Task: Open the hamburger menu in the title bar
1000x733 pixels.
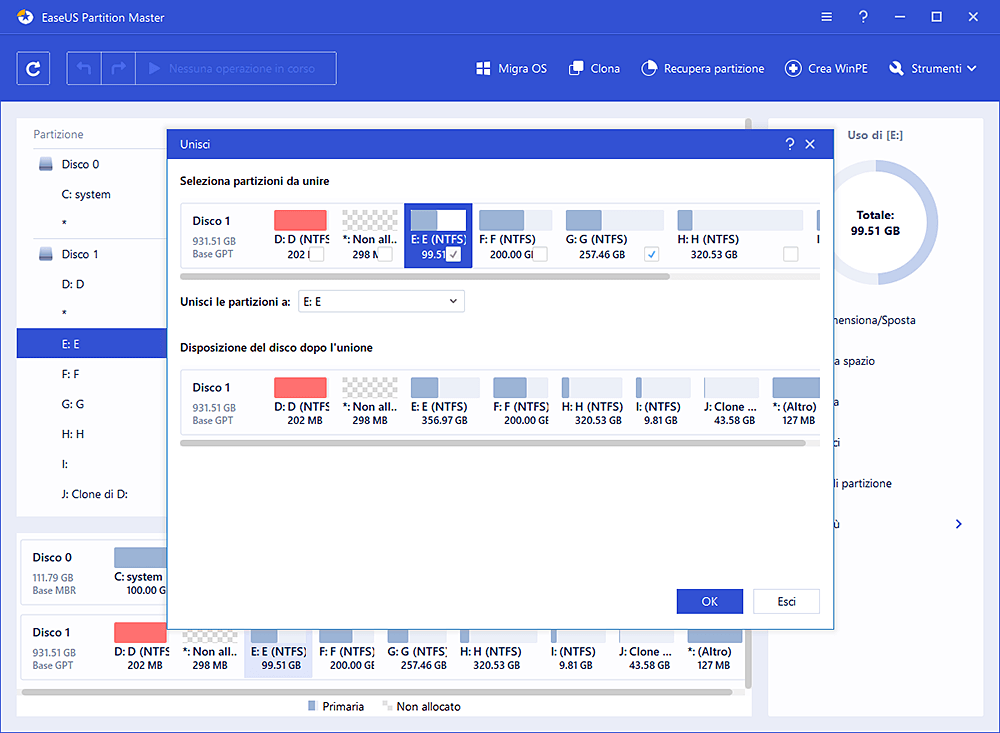Action: pos(826,16)
